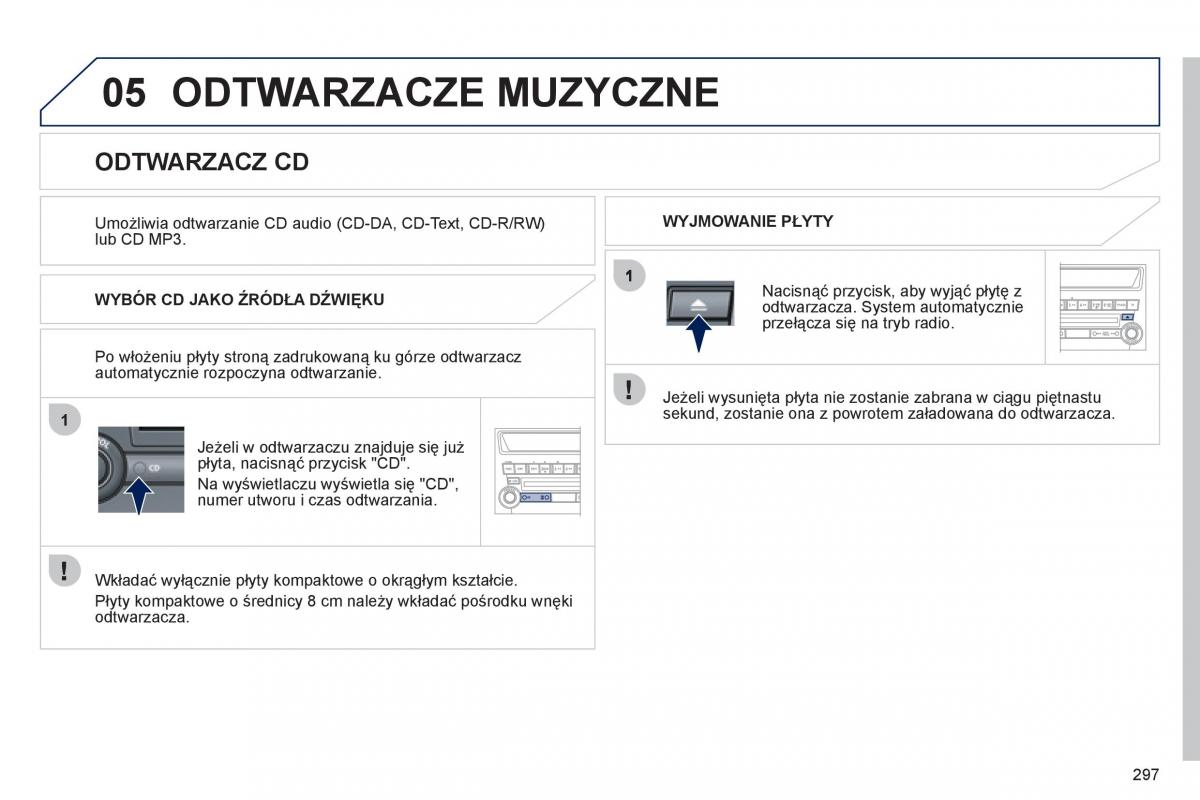The height and width of the screenshot is (800, 1200).
Task: Click the text 'Umożliwia odtwarzanie CD audio'
Action: pyautogui.click(x=320, y=231)
